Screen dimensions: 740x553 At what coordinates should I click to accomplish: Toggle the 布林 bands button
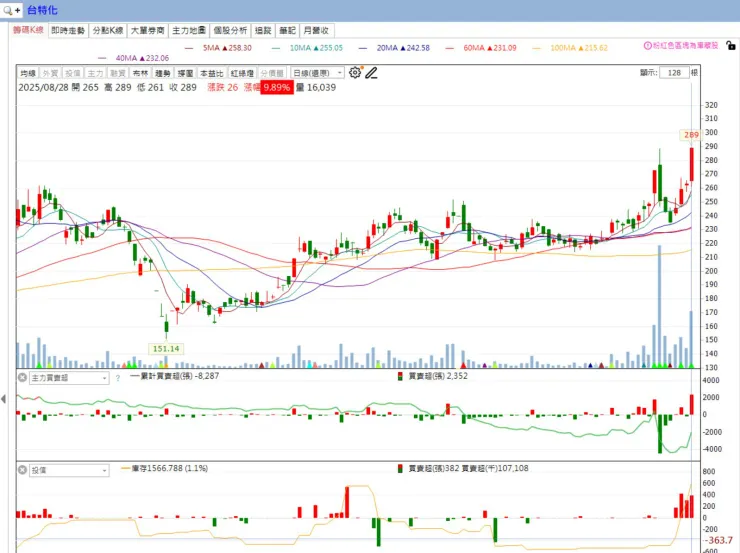pyautogui.click(x=140, y=73)
